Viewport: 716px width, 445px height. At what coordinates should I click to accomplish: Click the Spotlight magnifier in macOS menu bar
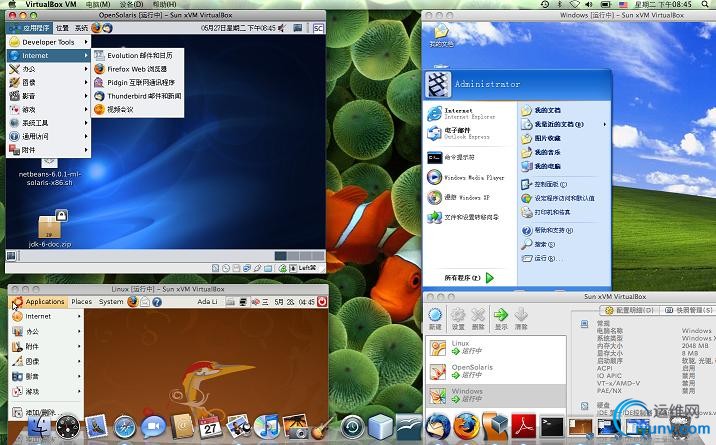(x=705, y=4)
